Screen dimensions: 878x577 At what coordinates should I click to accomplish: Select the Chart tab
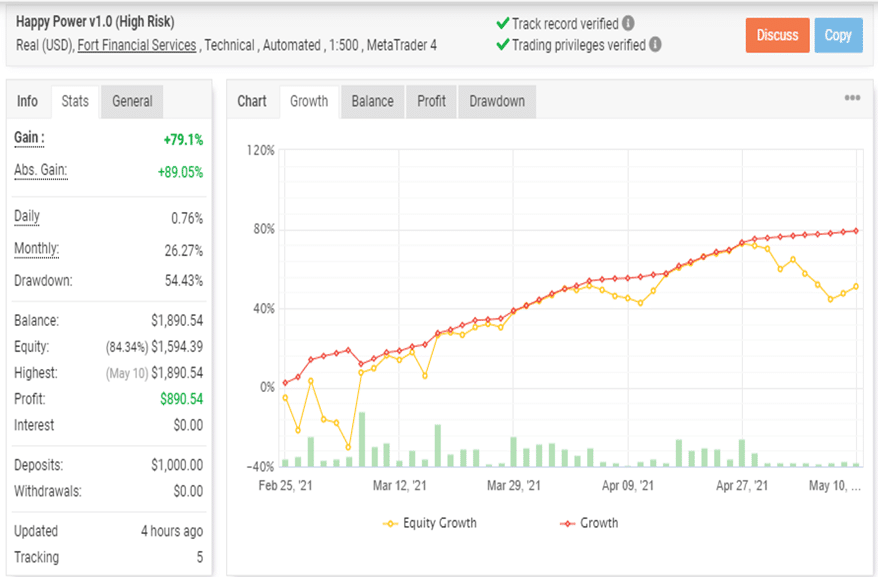(x=252, y=101)
